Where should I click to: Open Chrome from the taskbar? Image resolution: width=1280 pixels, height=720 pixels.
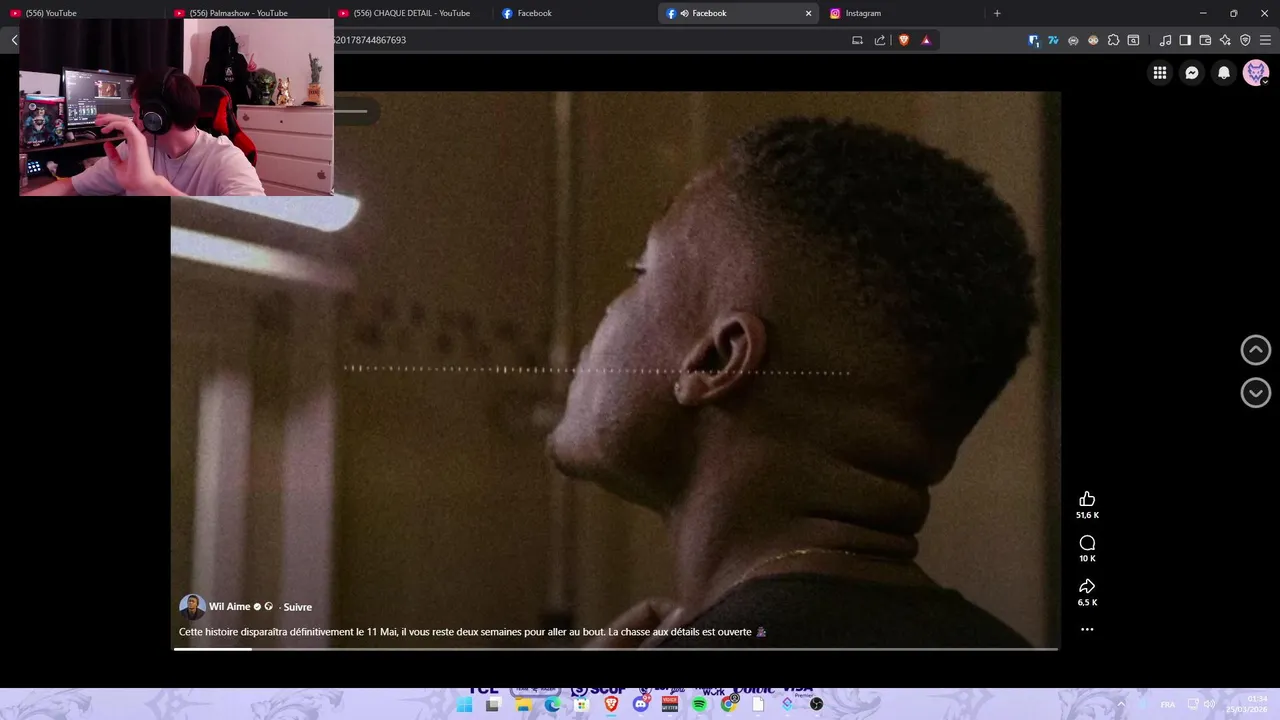point(729,704)
